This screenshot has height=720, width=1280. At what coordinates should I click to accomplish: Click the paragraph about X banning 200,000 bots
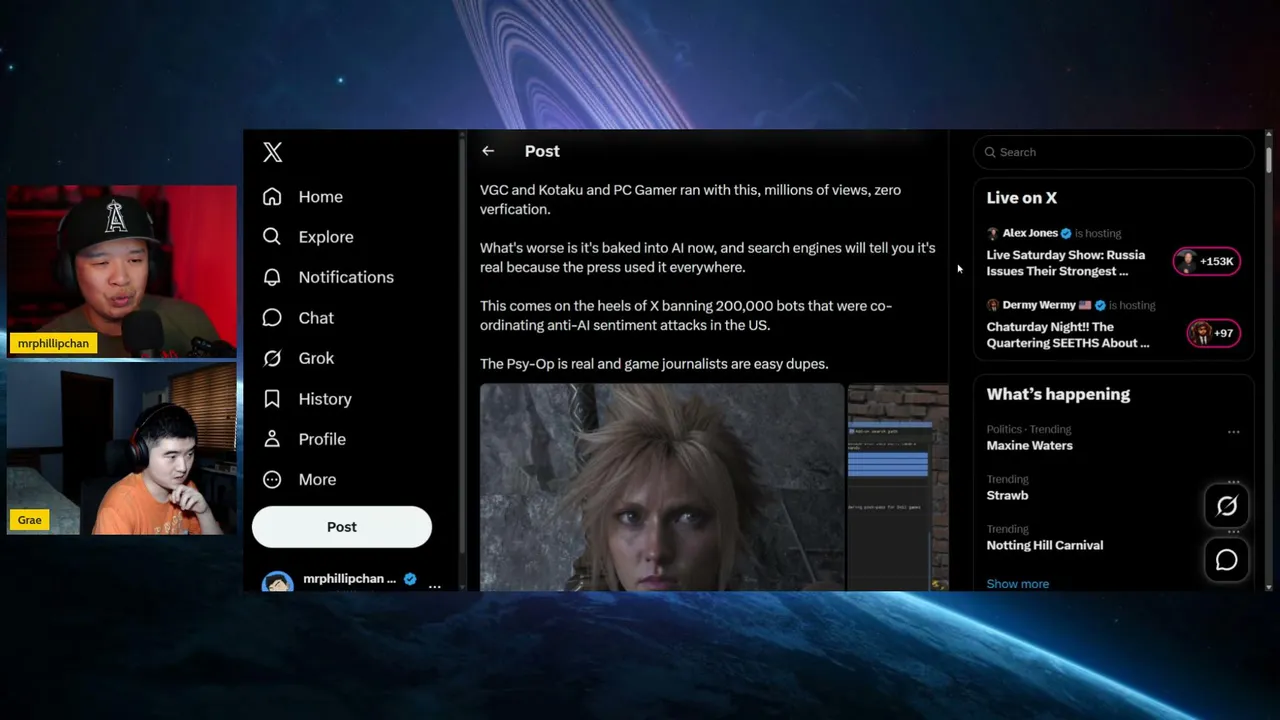(686, 315)
